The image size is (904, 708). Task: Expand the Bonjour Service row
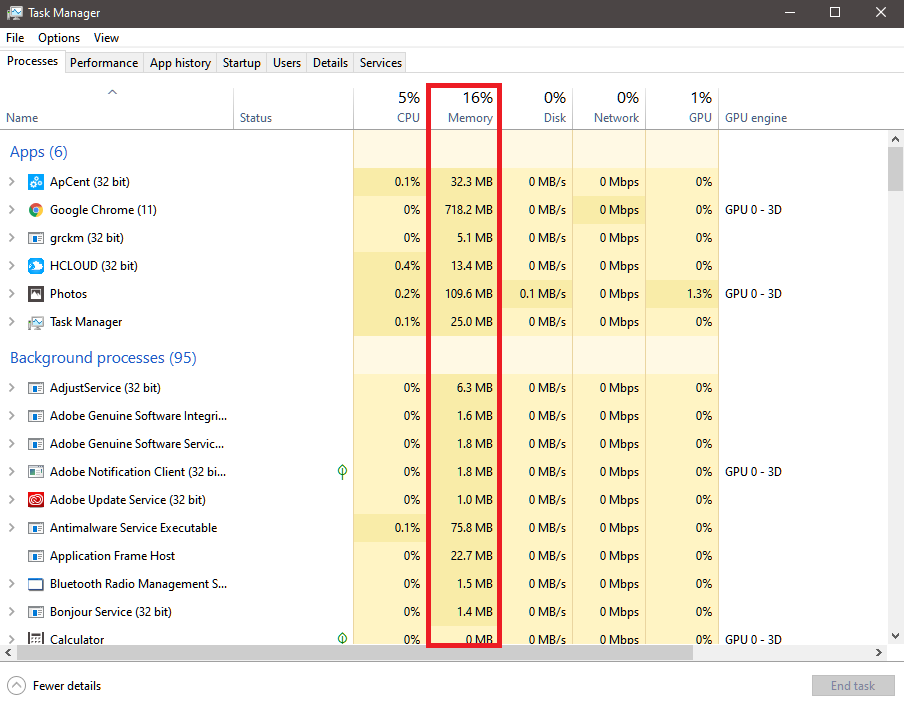[x=12, y=612]
